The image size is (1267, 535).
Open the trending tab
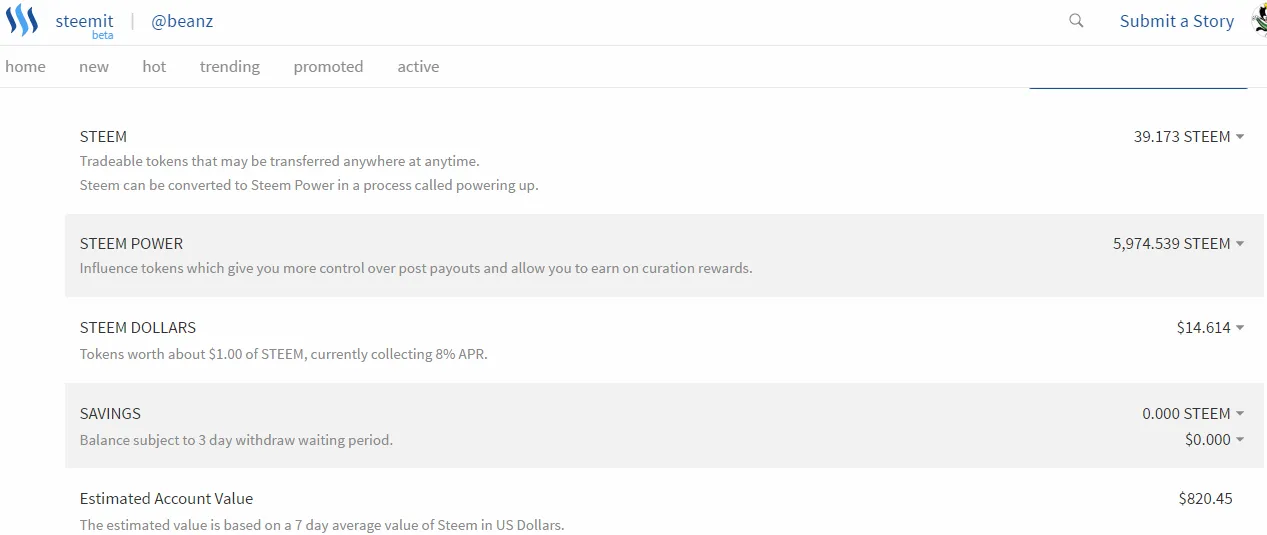pyautogui.click(x=229, y=67)
